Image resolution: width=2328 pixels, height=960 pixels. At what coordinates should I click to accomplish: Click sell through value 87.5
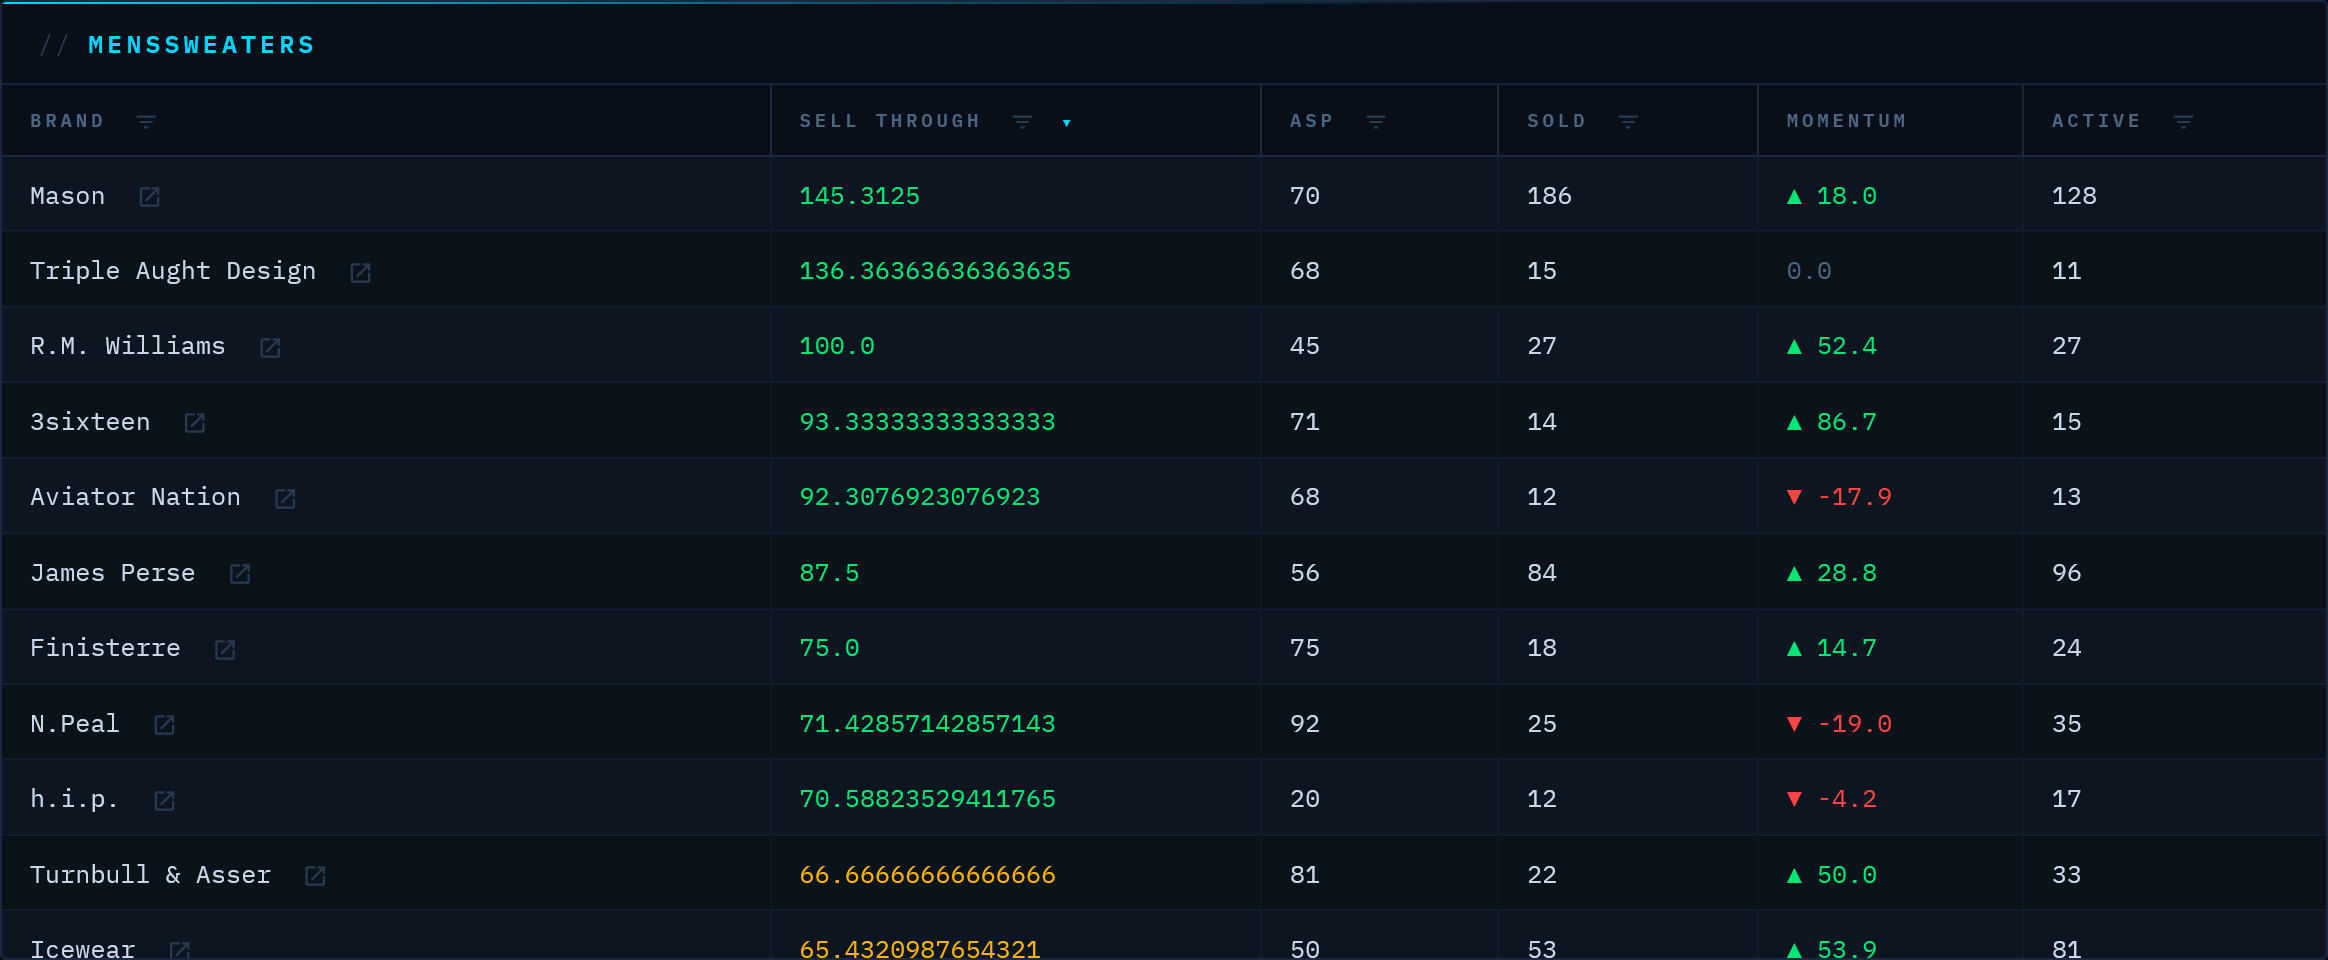tap(829, 573)
